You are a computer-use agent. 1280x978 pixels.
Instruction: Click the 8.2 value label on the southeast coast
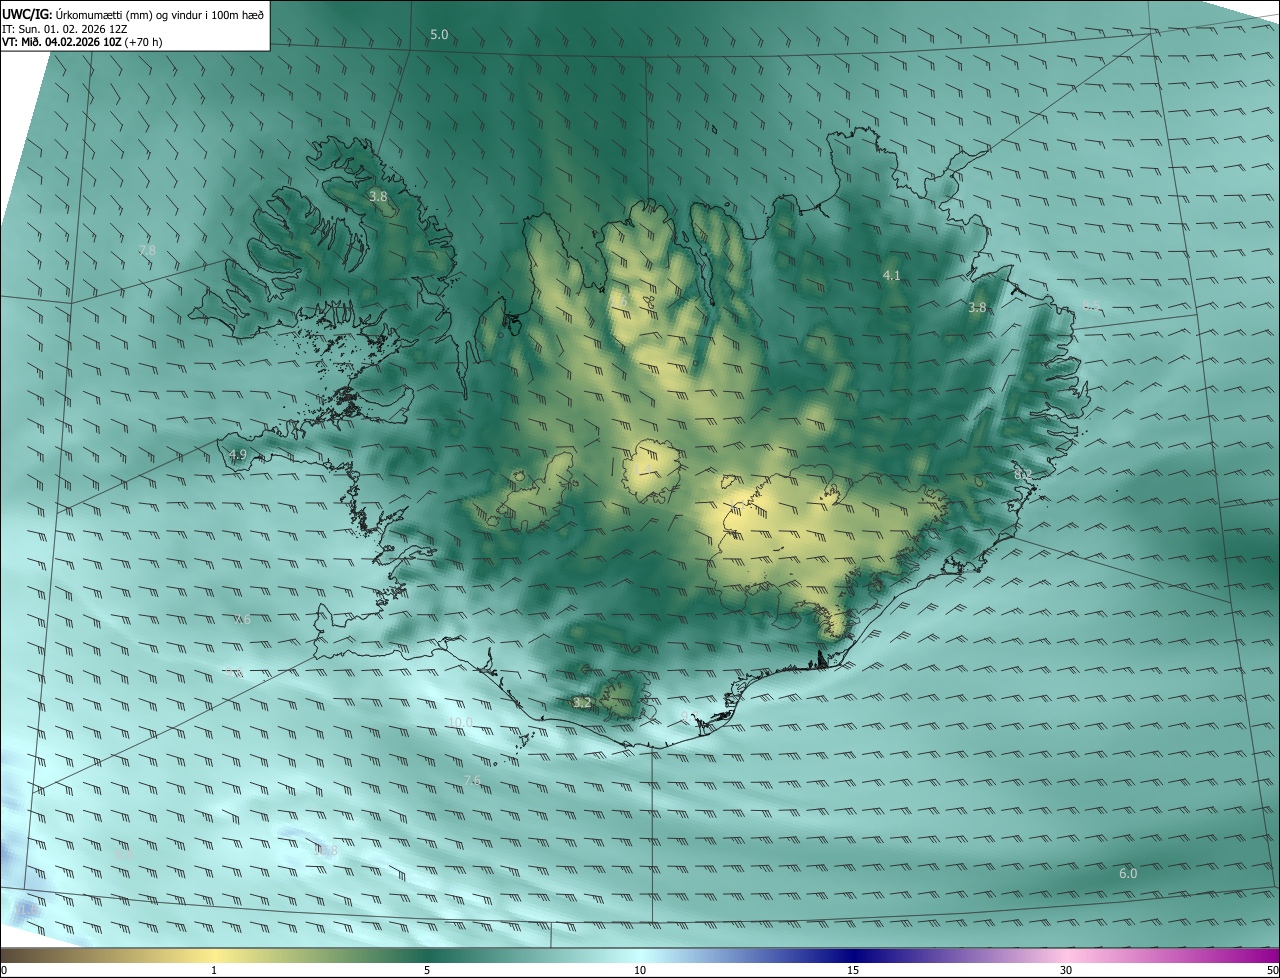coord(1022,474)
